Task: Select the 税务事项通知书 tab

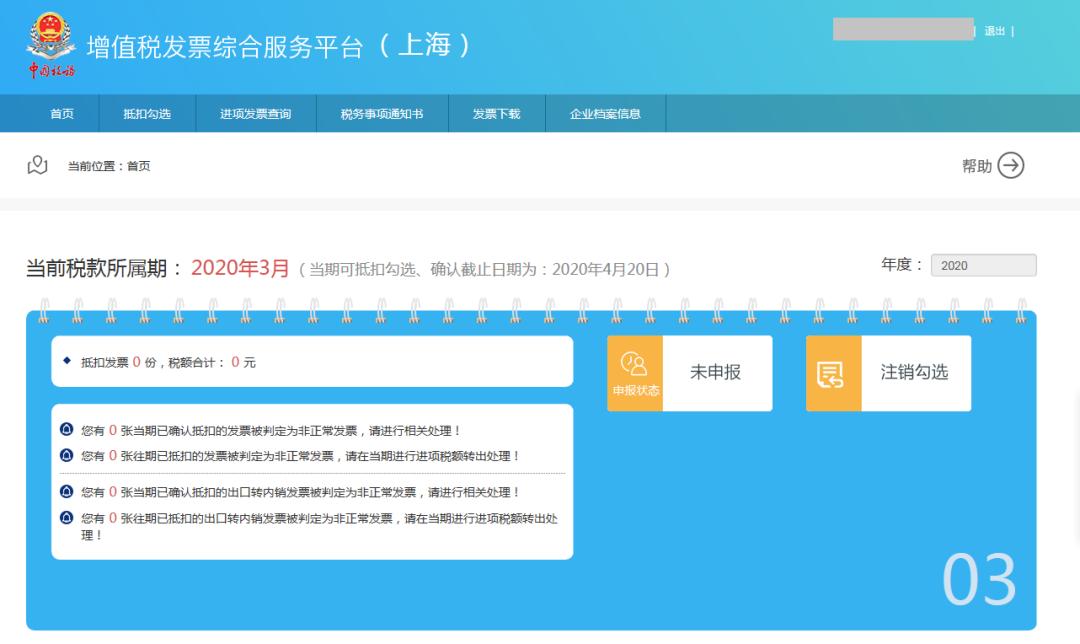Action: [382, 114]
